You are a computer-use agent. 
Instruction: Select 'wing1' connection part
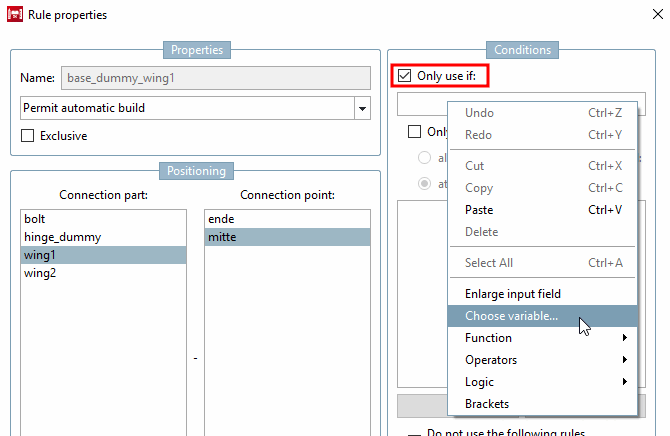(40, 255)
